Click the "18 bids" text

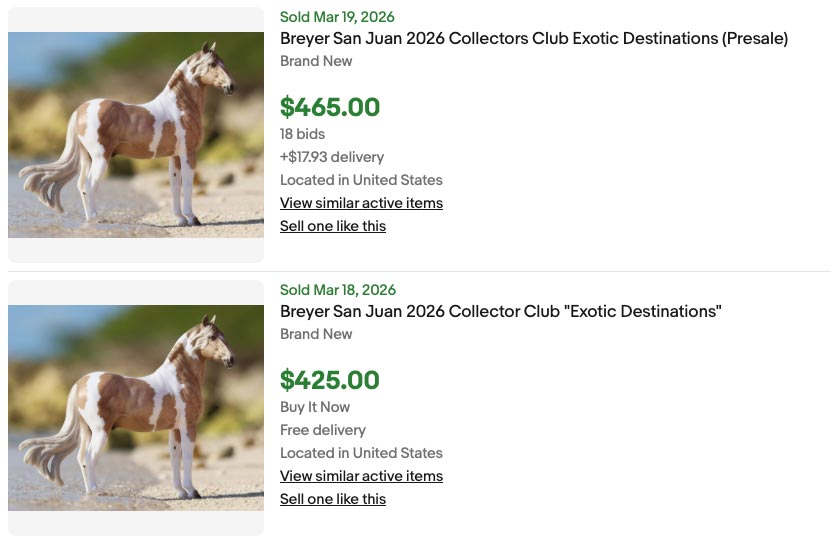coord(302,134)
